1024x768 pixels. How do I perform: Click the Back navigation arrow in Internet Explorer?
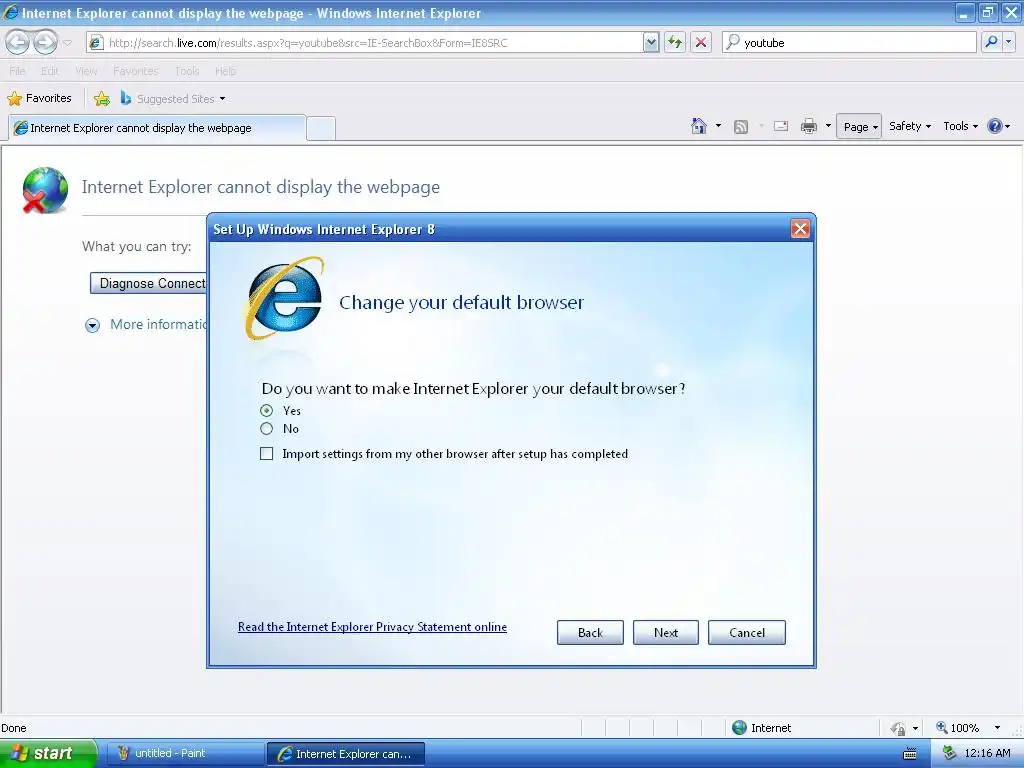coord(18,43)
